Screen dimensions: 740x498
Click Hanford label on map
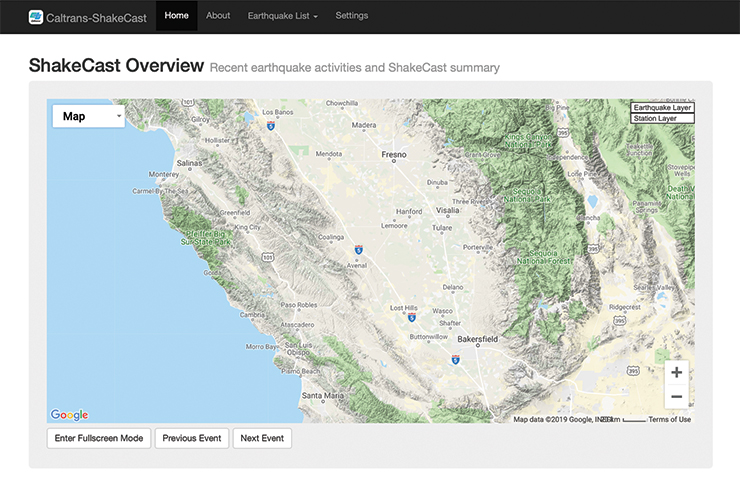409,211
